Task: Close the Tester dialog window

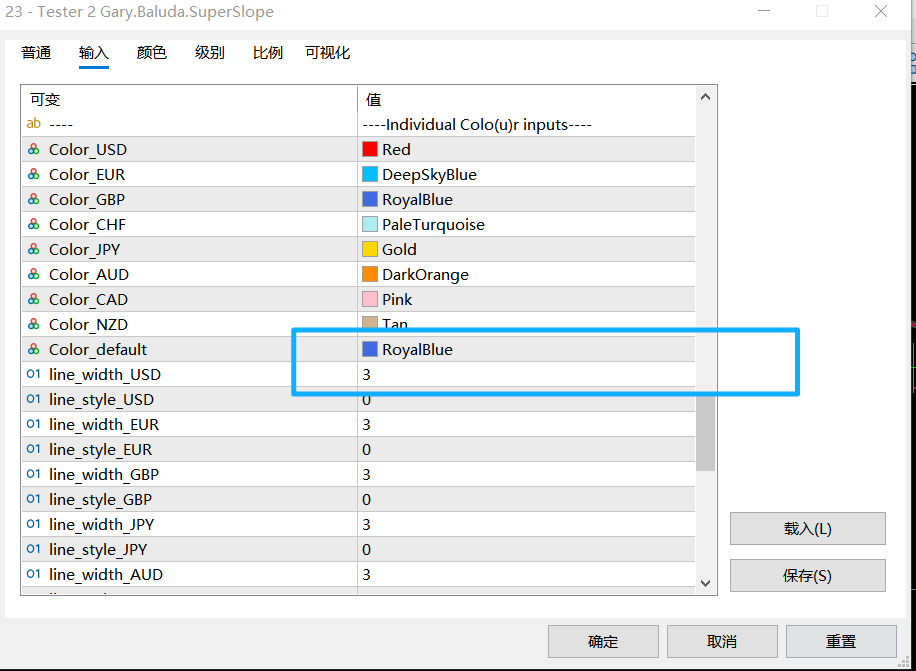Action: coord(881,11)
